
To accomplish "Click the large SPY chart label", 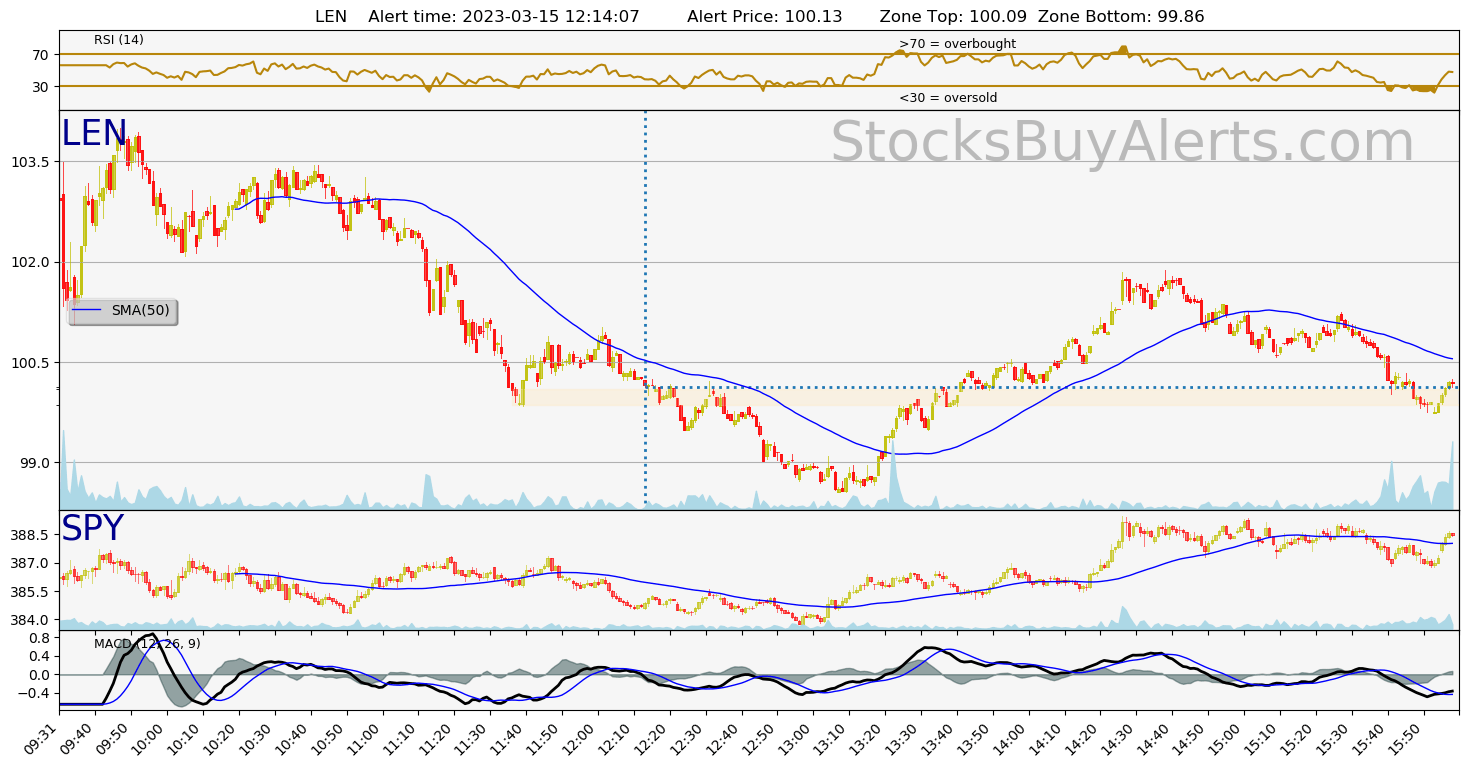I will point(92,529).
